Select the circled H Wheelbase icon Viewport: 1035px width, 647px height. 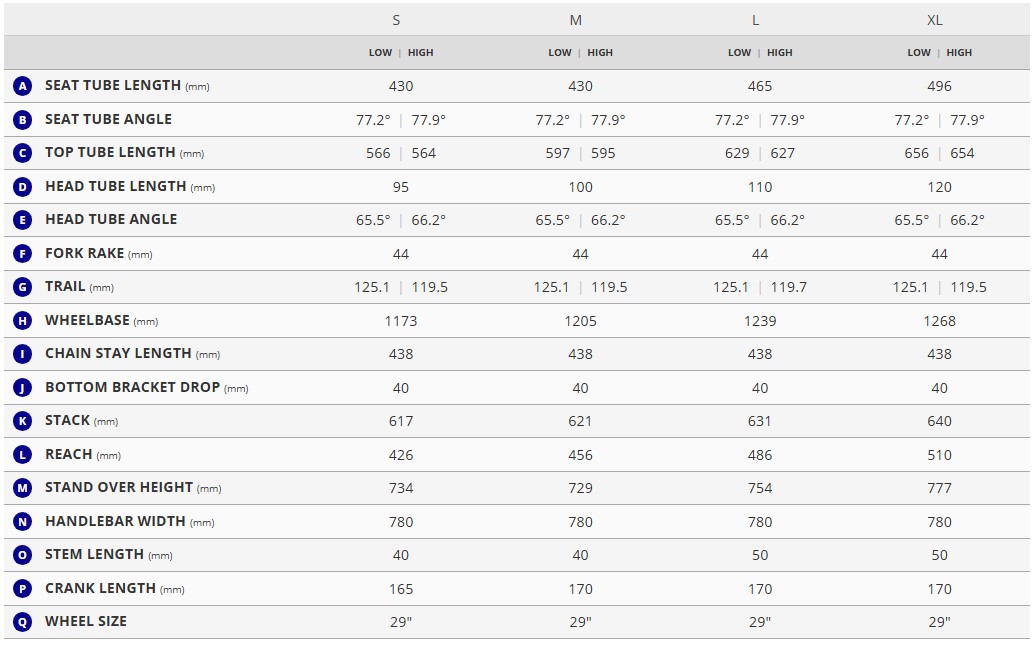(x=22, y=321)
